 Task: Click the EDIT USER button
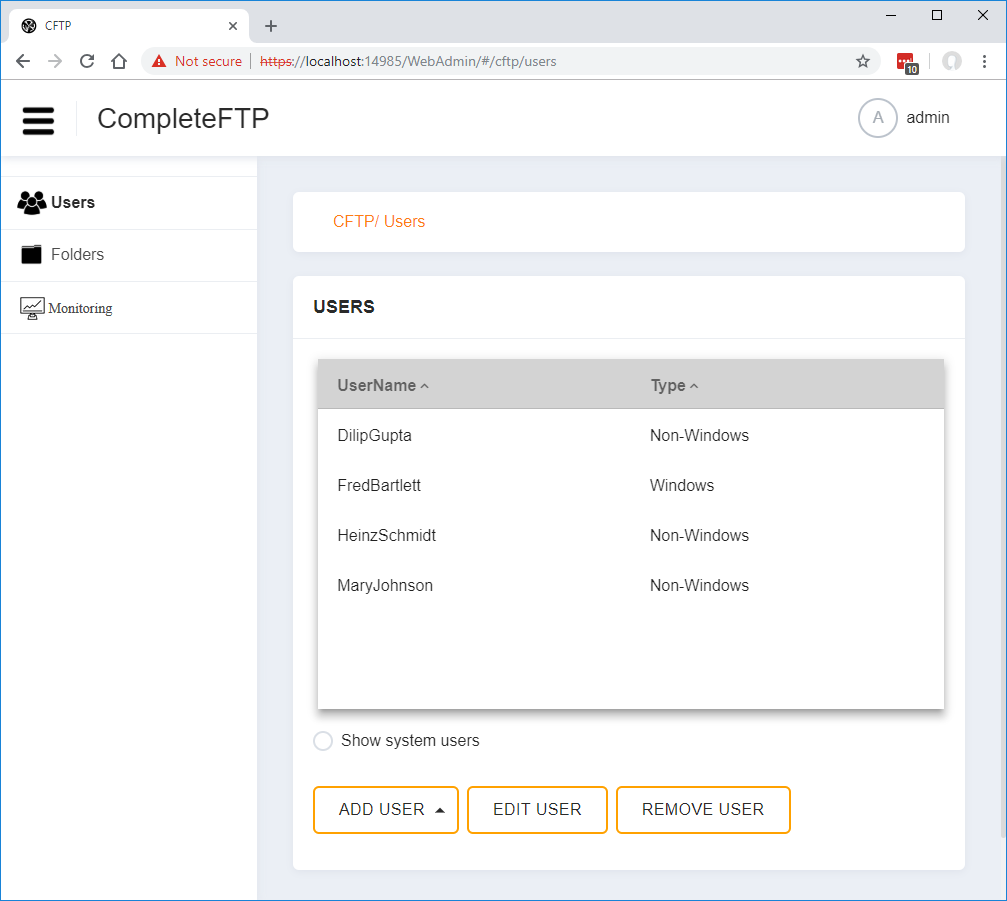[x=537, y=809]
